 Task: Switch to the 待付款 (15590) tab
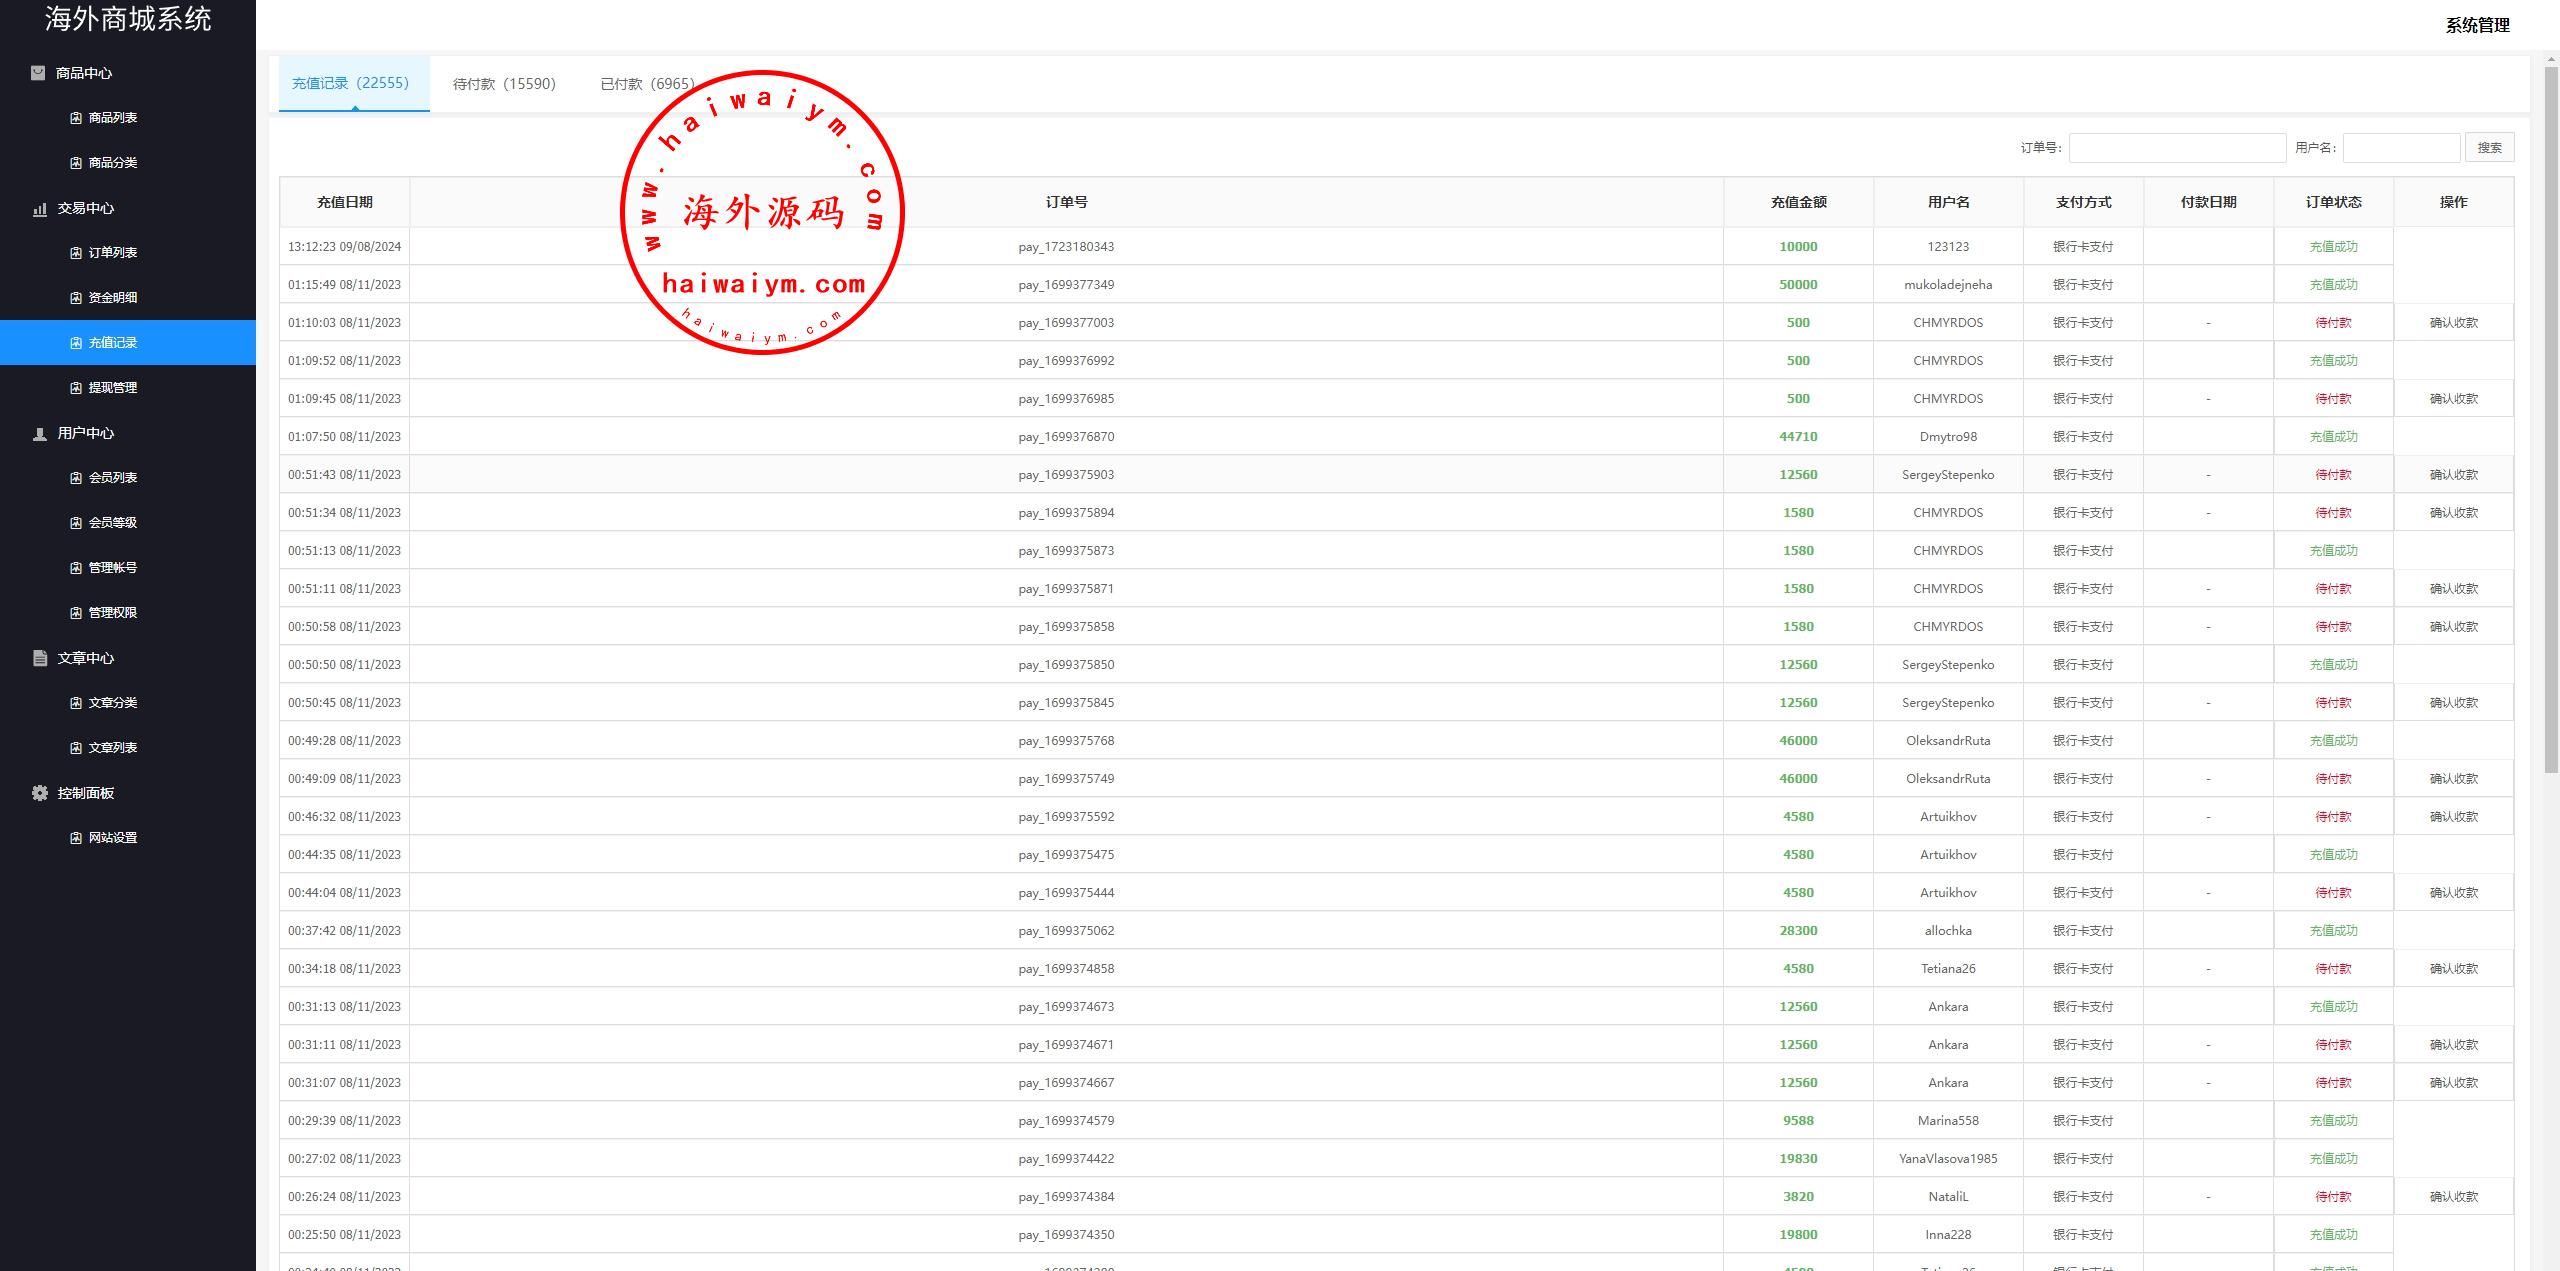coord(504,84)
